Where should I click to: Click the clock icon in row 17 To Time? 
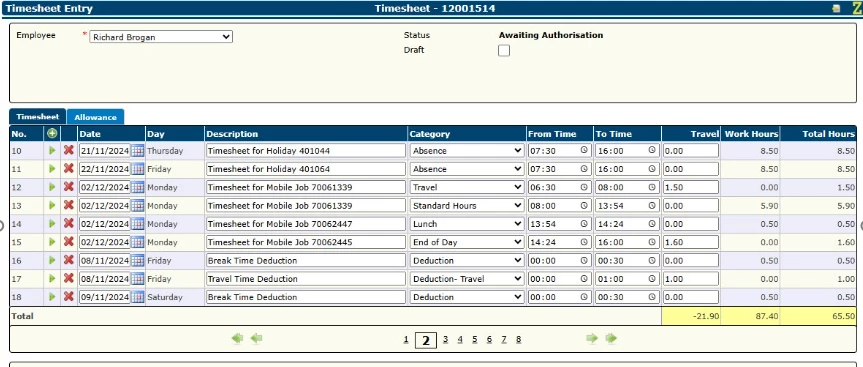pos(652,279)
